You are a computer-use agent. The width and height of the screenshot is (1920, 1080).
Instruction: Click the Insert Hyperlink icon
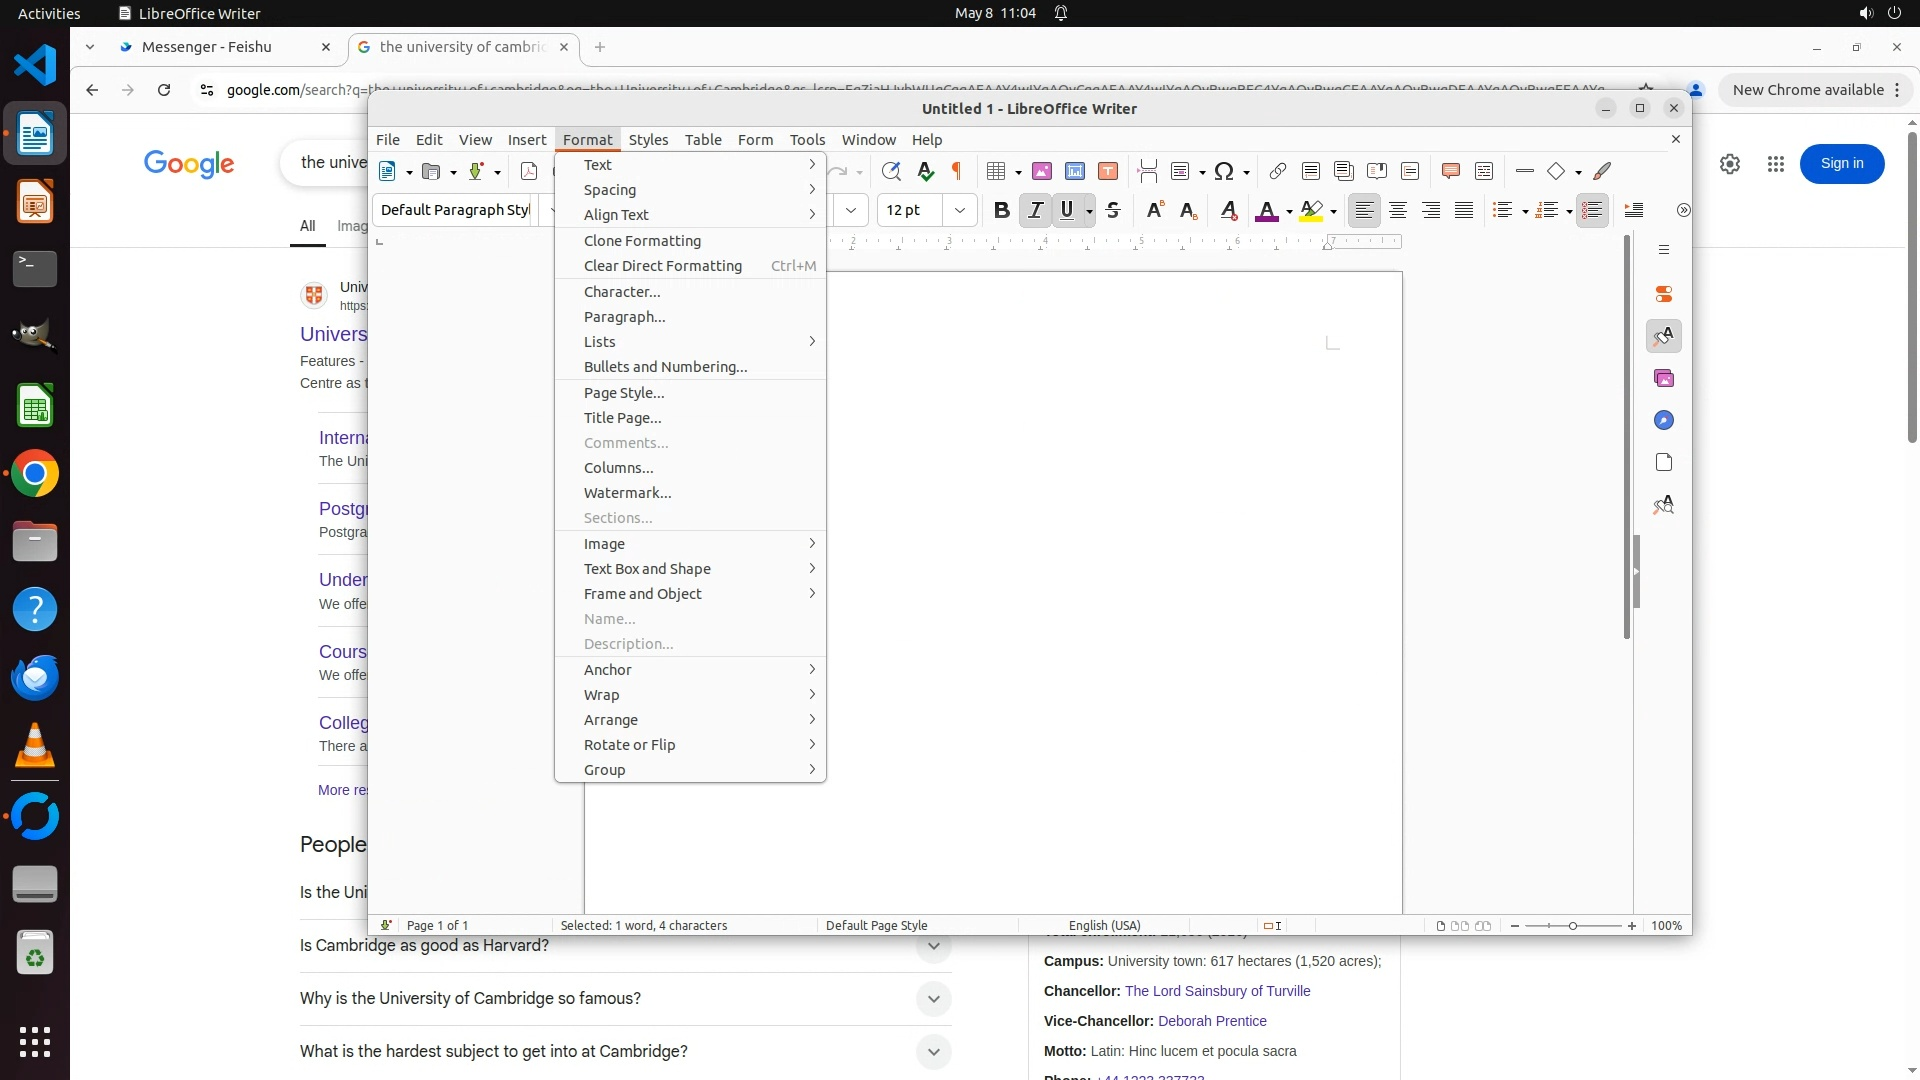tap(1277, 171)
